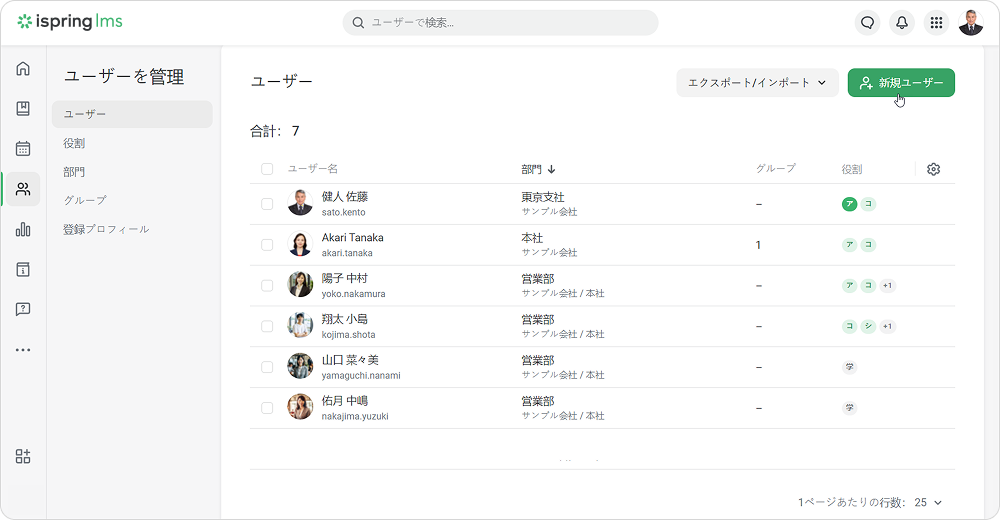Open the calendar icon in sidebar
The image size is (1000, 520).
[x=23, y=149]
